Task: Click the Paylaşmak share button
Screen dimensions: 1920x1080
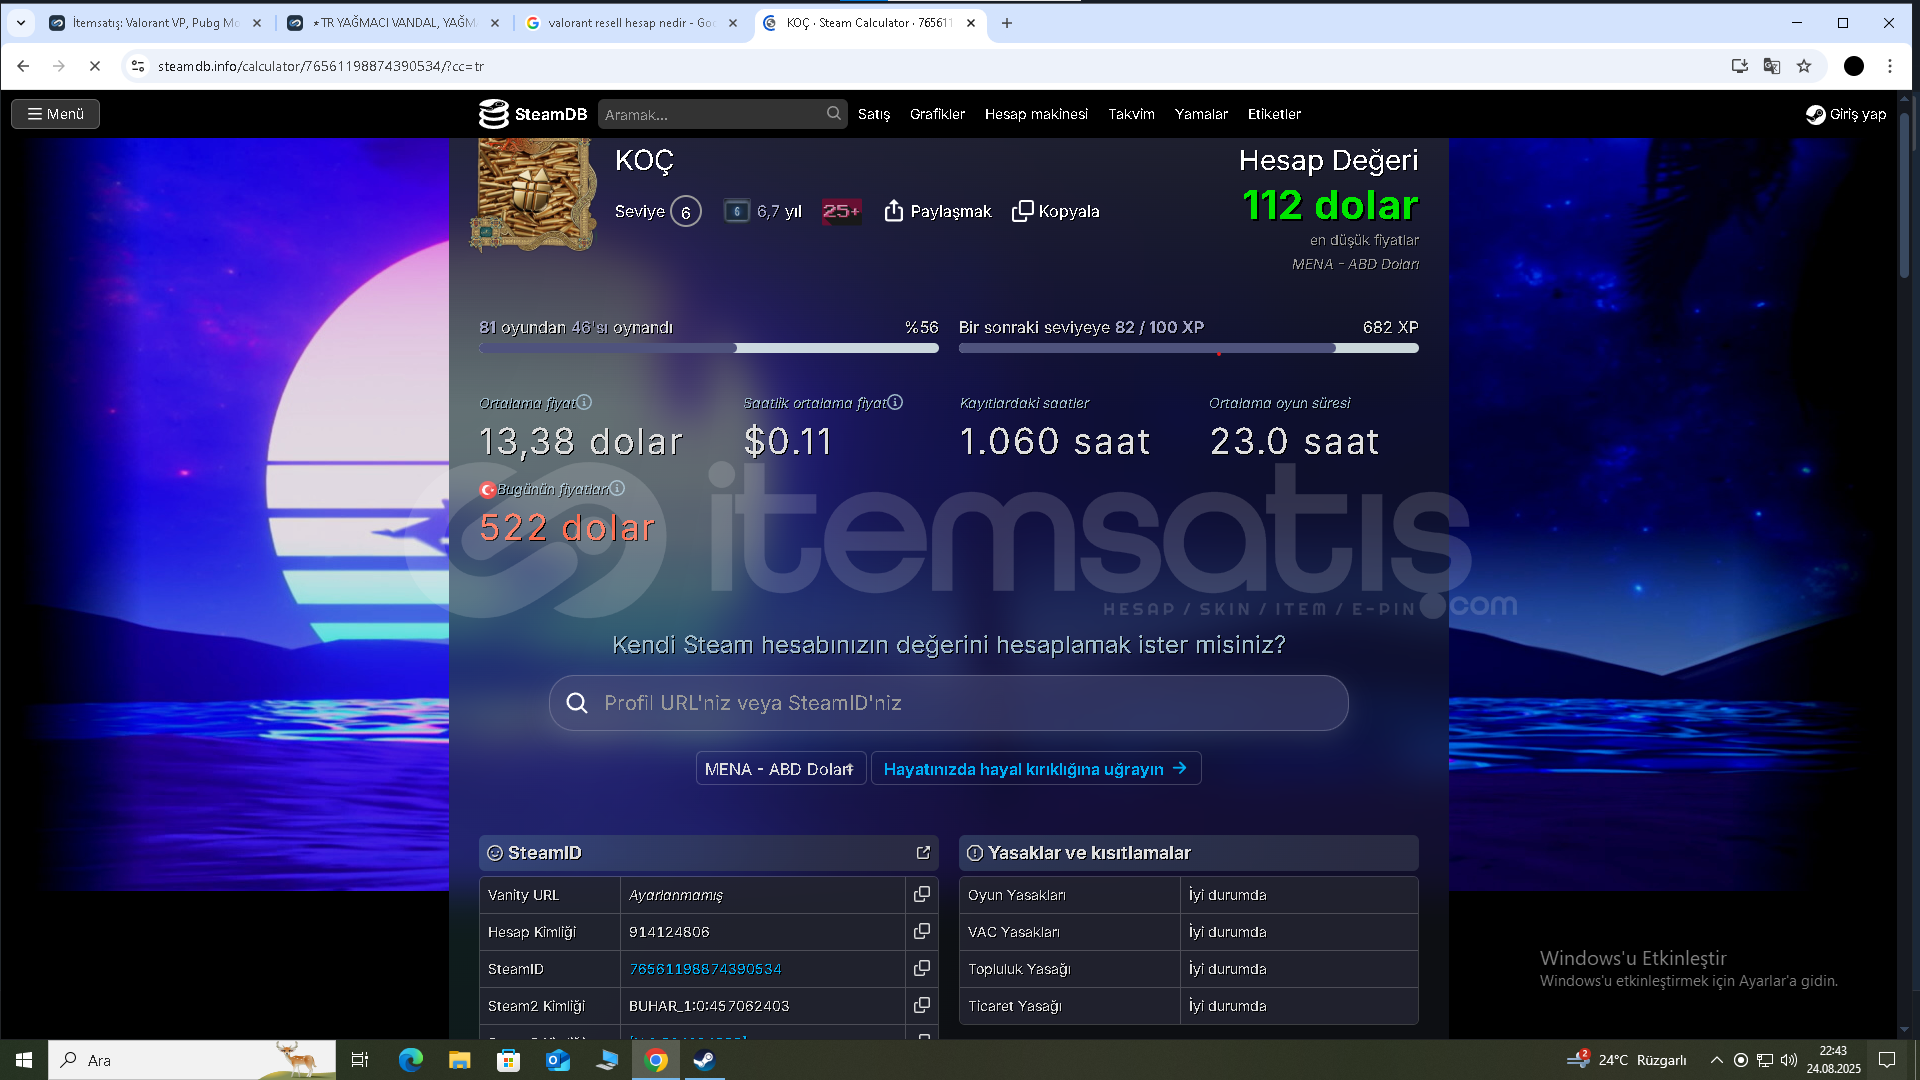Action: (x=937, y=211)
